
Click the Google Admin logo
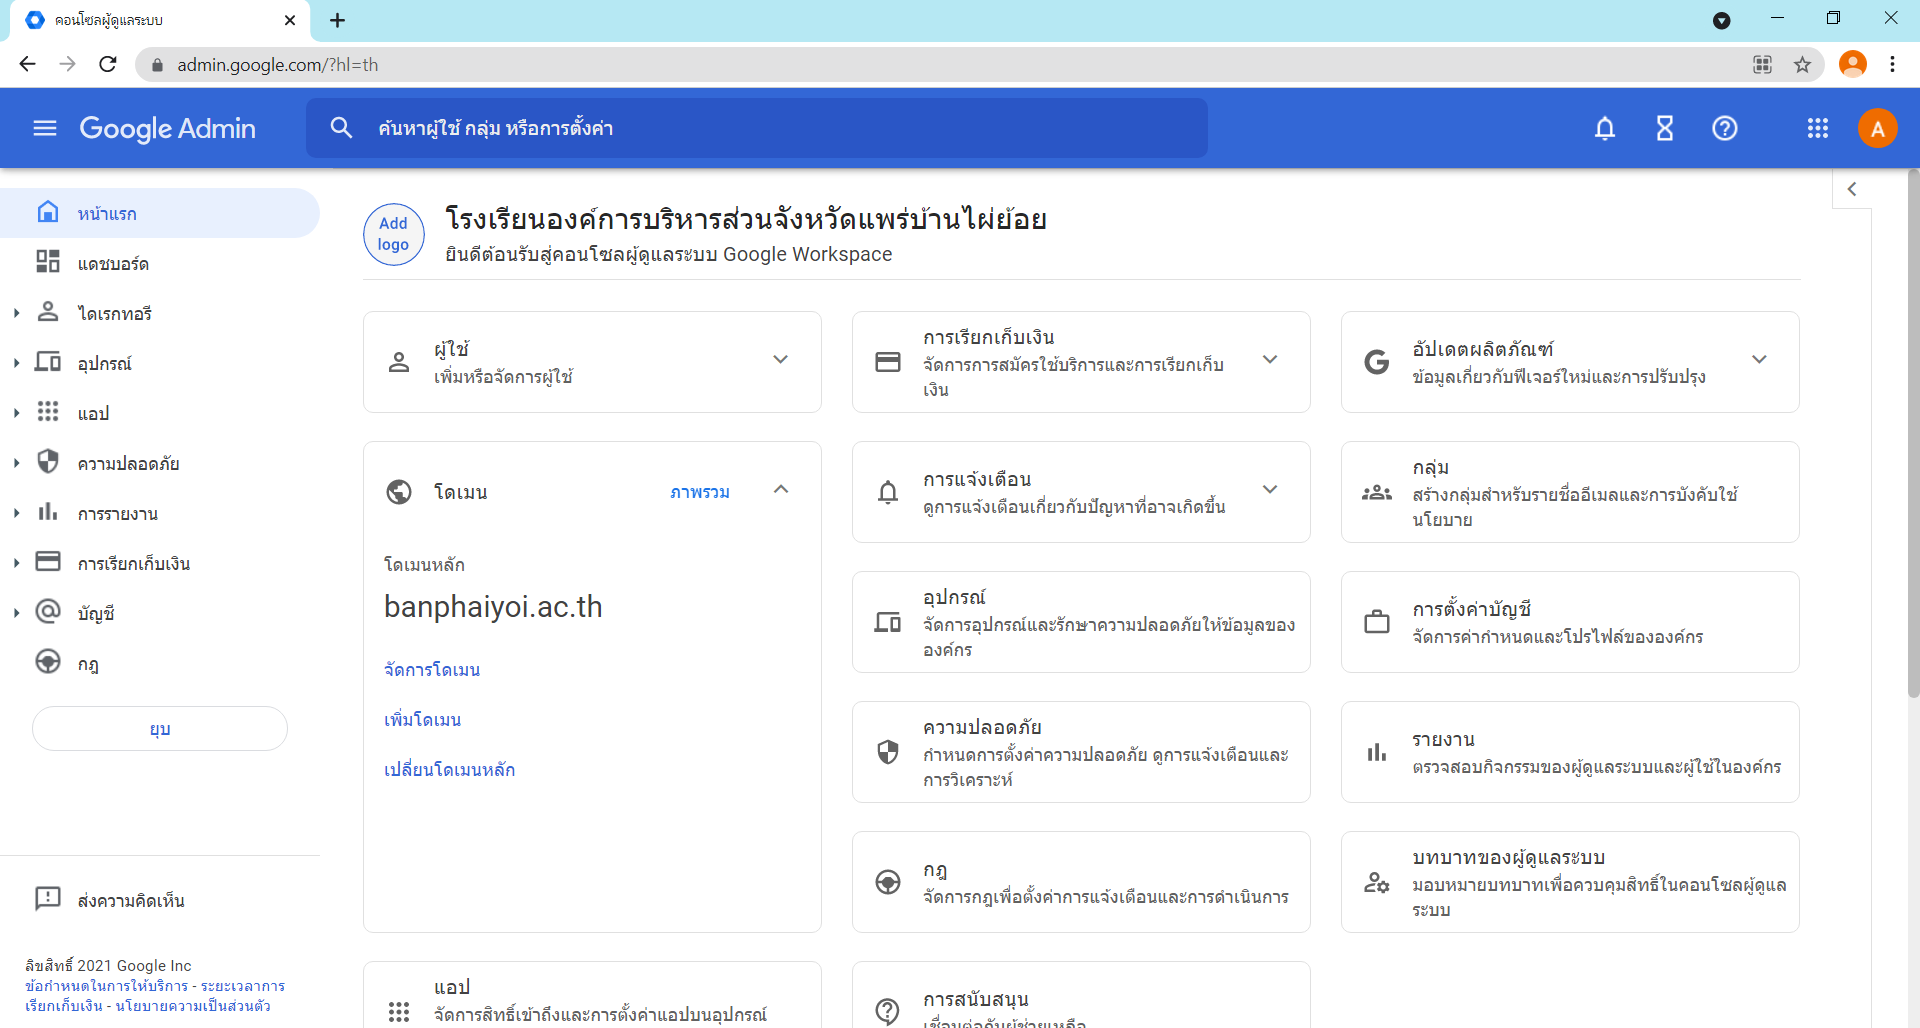(167, 128)
